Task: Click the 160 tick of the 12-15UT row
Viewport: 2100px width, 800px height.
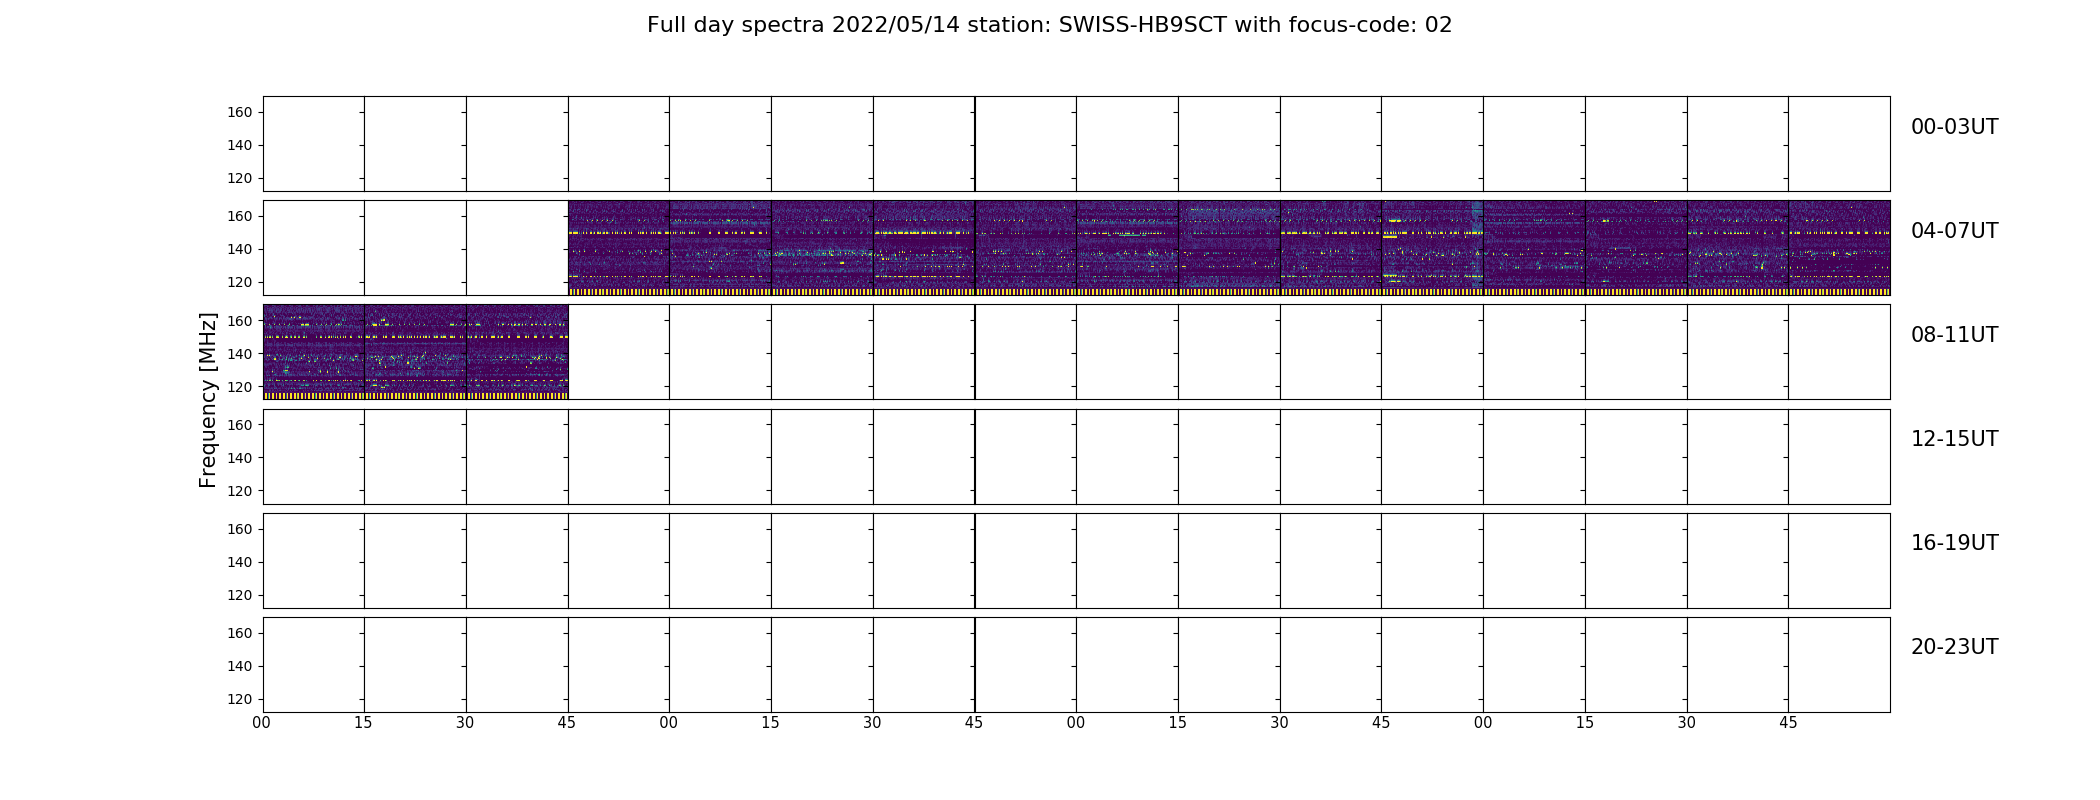Action: pyautogui.click(x=240, y=424)
